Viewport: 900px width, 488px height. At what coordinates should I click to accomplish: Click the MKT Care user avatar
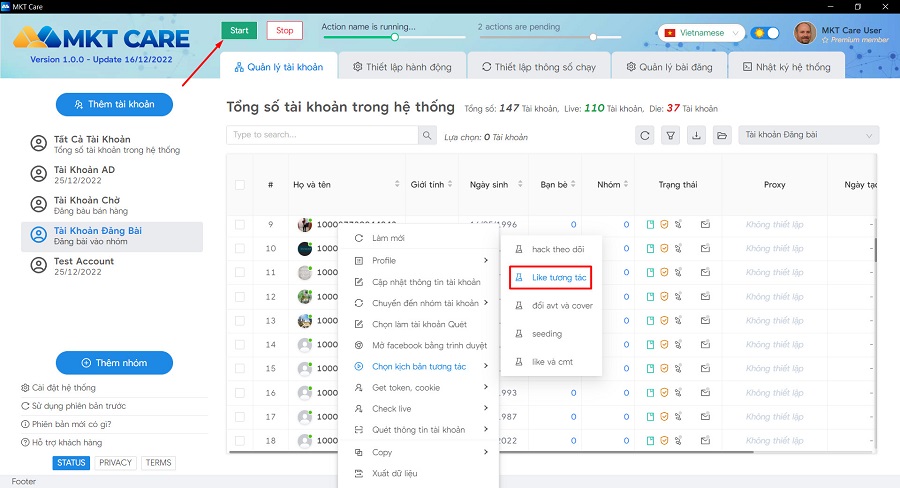point(804,34)
